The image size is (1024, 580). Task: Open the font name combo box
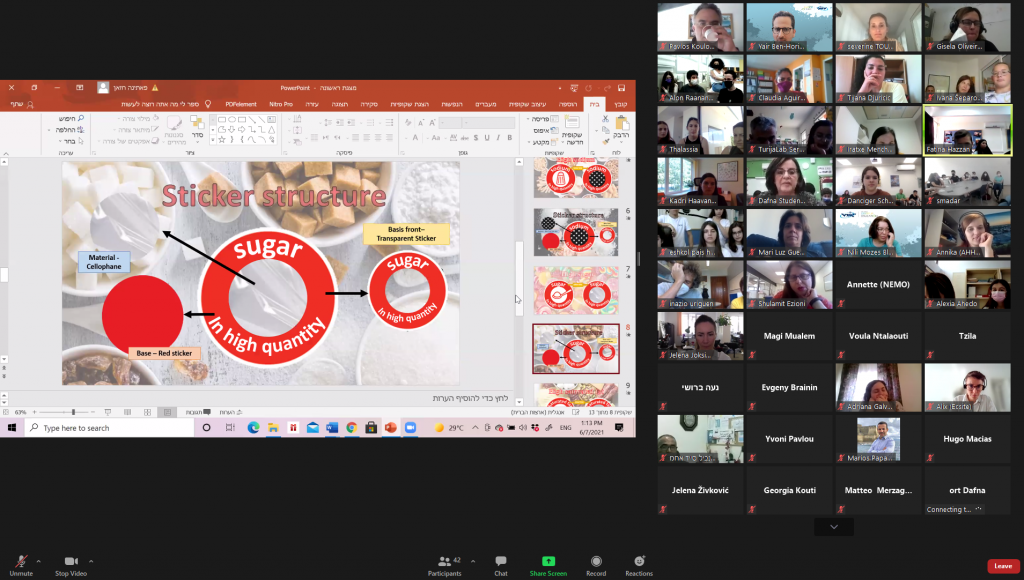pos(488,123)
